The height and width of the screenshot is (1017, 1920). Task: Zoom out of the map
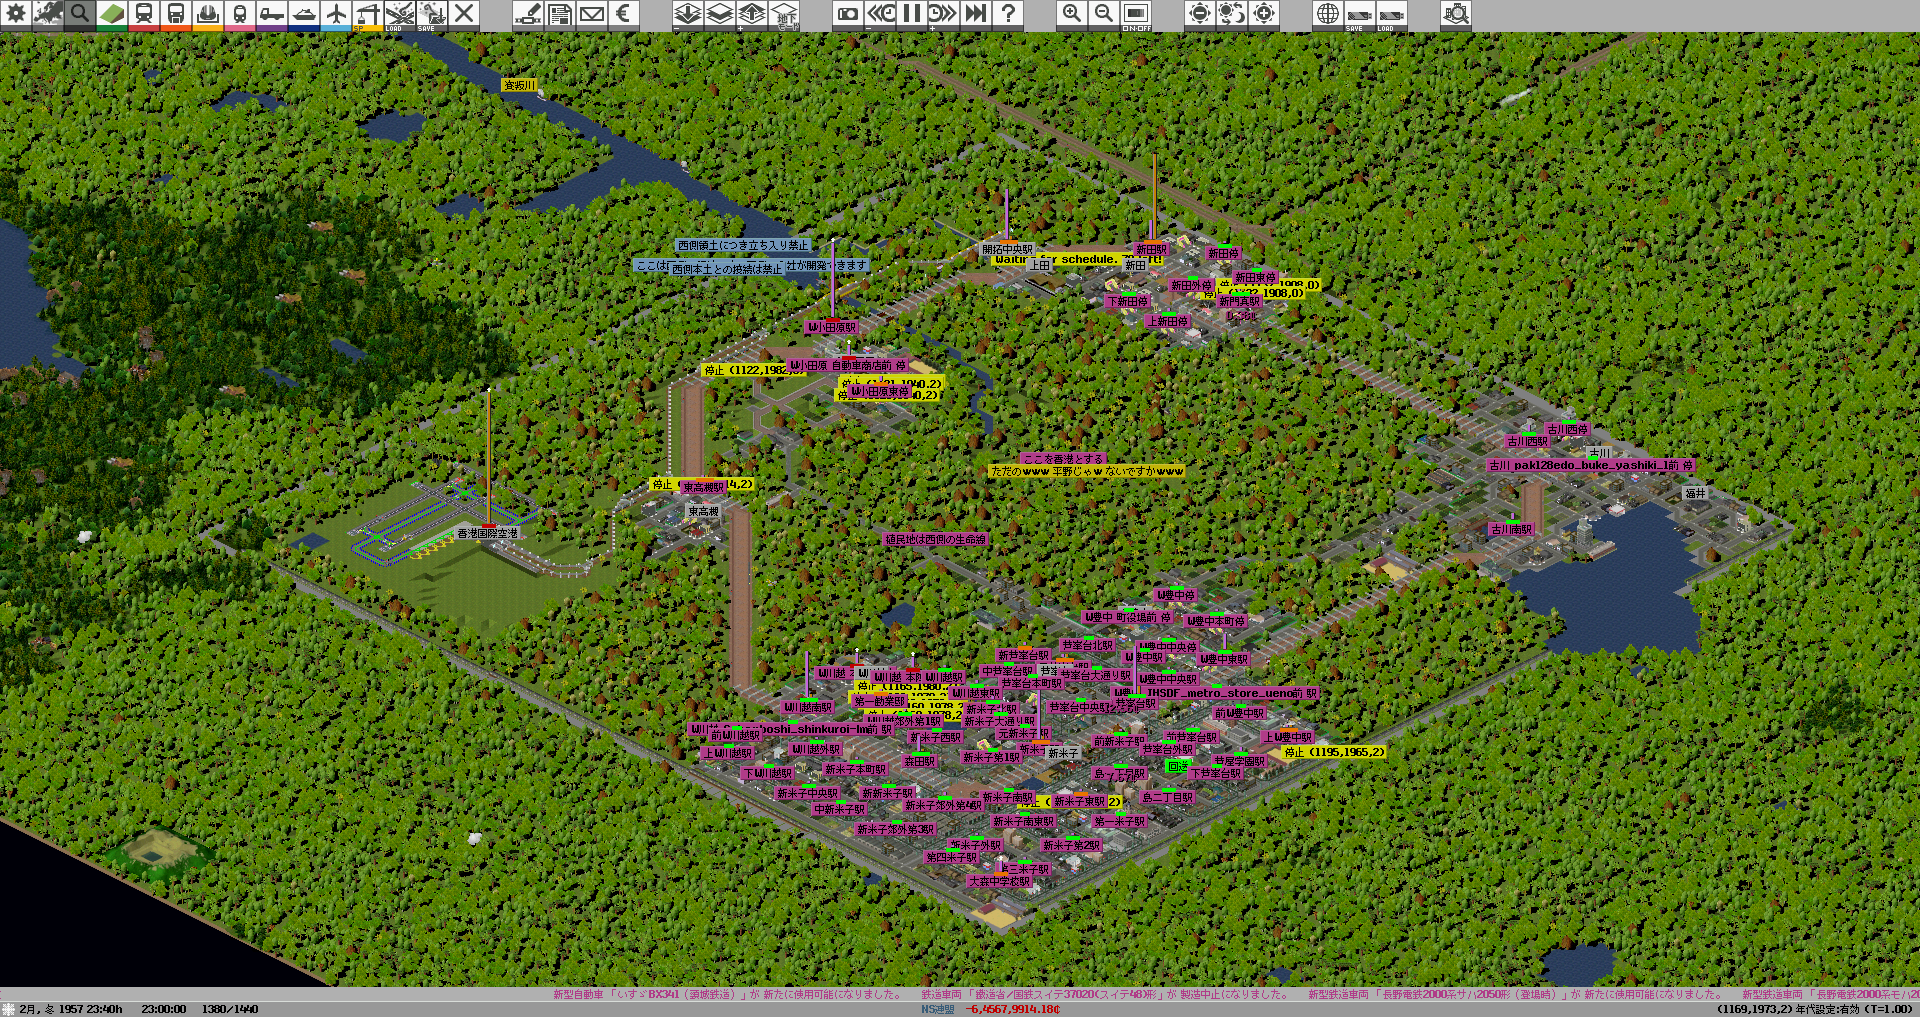(x=1104, y=14)
